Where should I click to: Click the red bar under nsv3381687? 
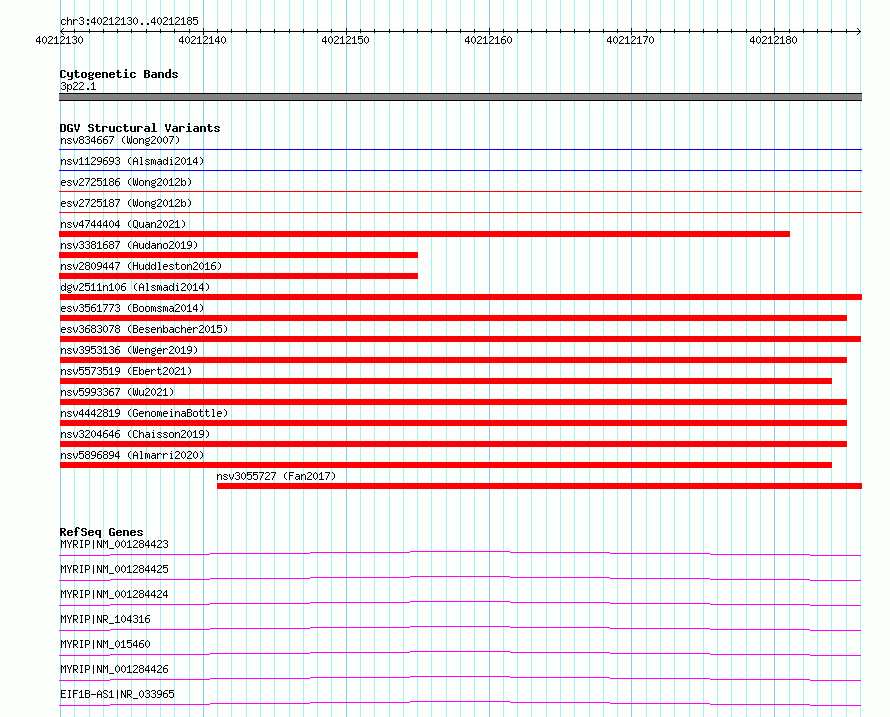[x=238, y=255]
